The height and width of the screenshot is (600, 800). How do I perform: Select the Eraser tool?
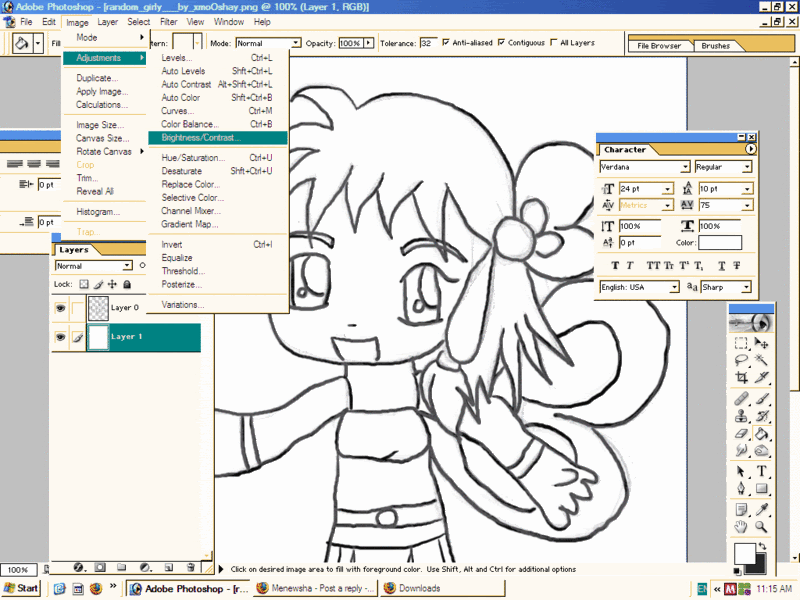click(741, 434)
